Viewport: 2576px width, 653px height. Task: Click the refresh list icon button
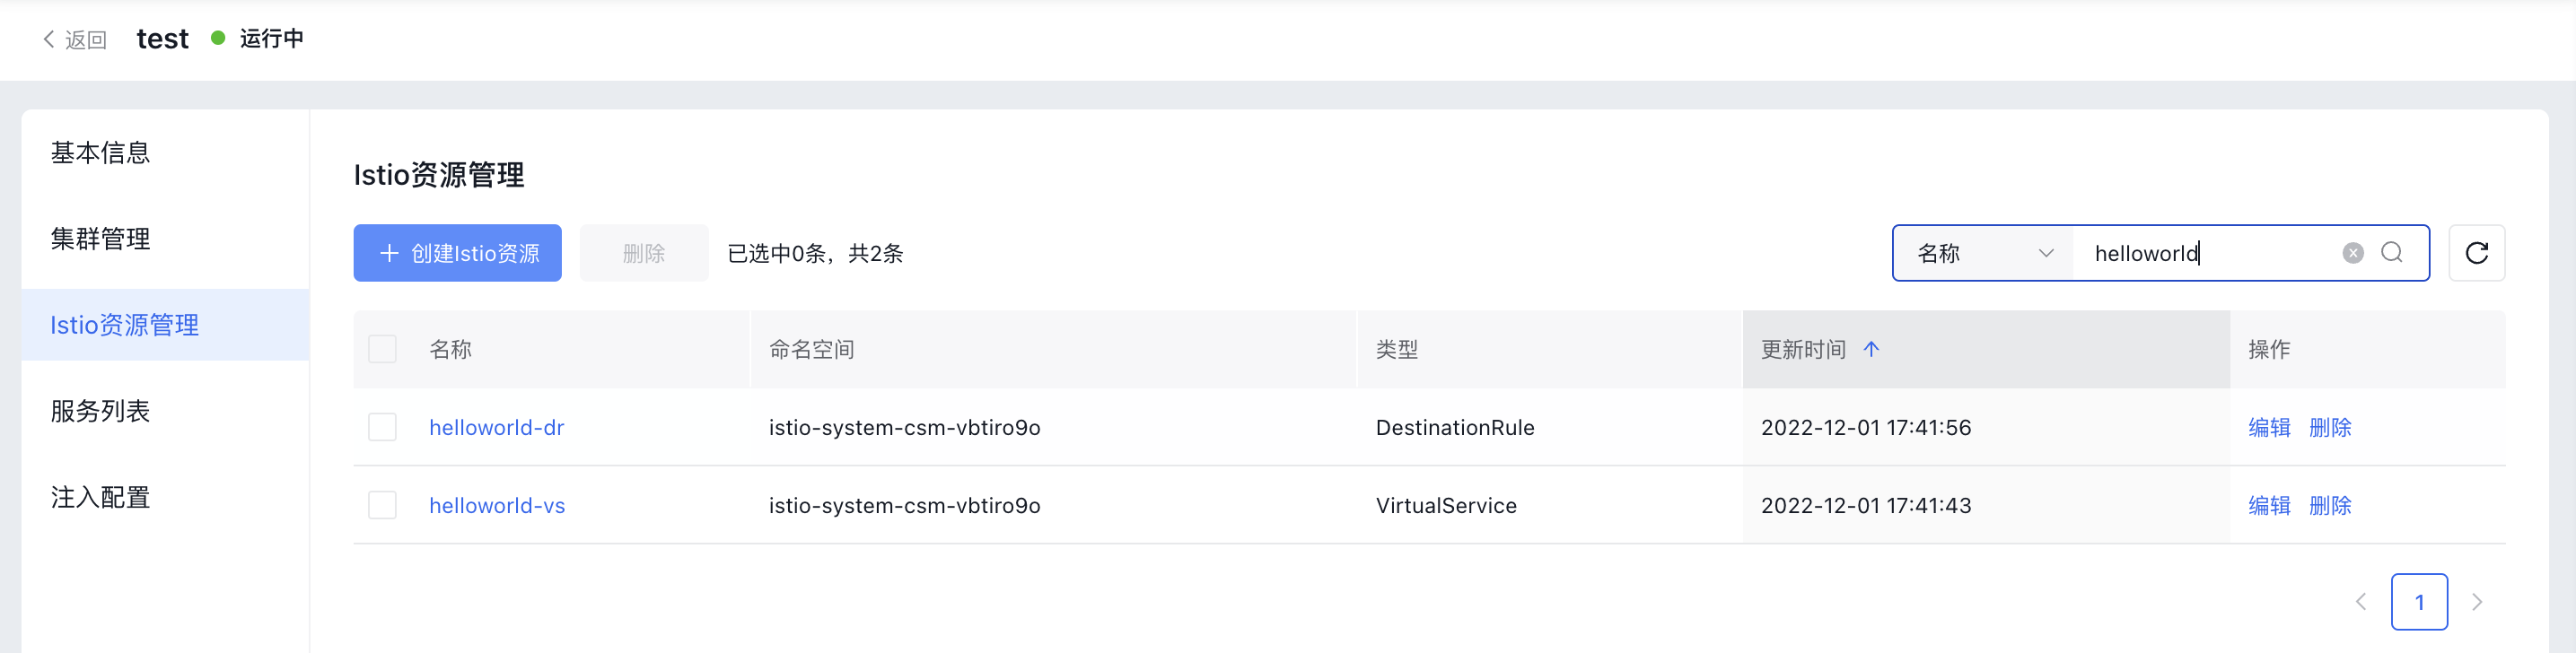point(2476,253)
